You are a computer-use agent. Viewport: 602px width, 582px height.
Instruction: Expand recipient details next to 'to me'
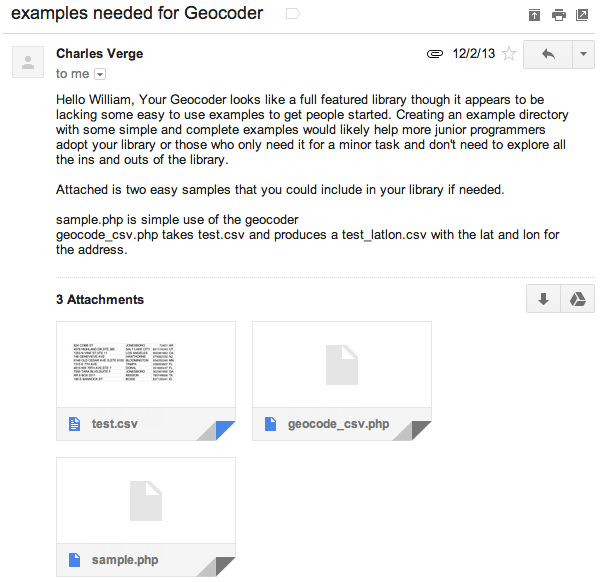tap(100, 74)
